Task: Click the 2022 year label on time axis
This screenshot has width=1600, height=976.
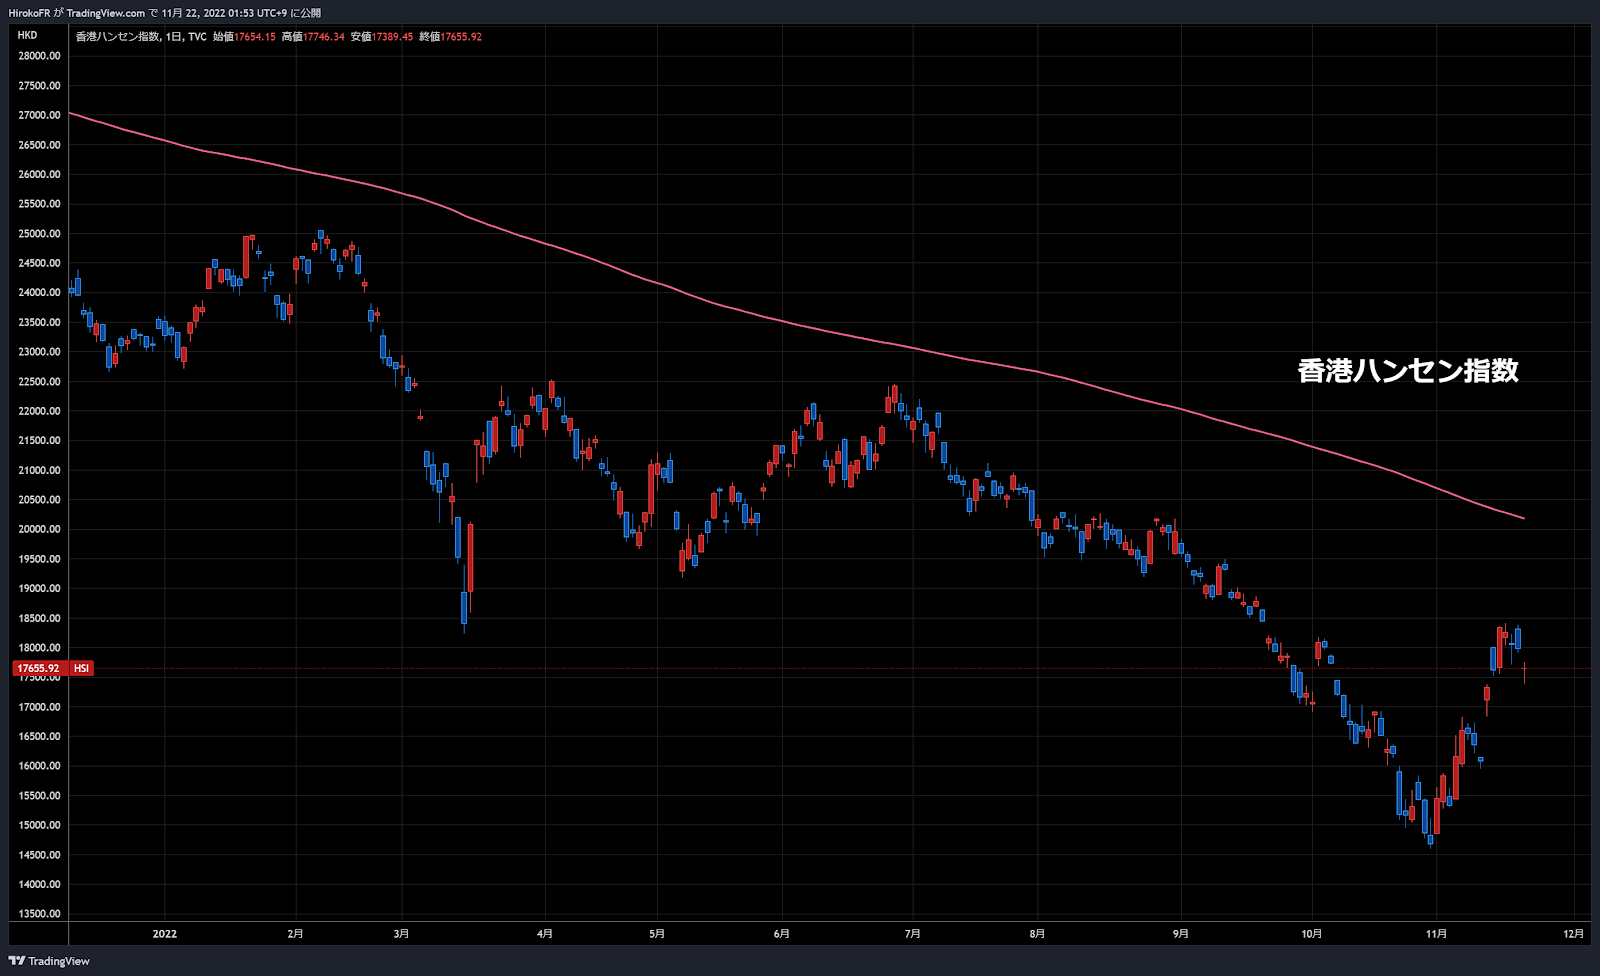Action: (164, 934)
